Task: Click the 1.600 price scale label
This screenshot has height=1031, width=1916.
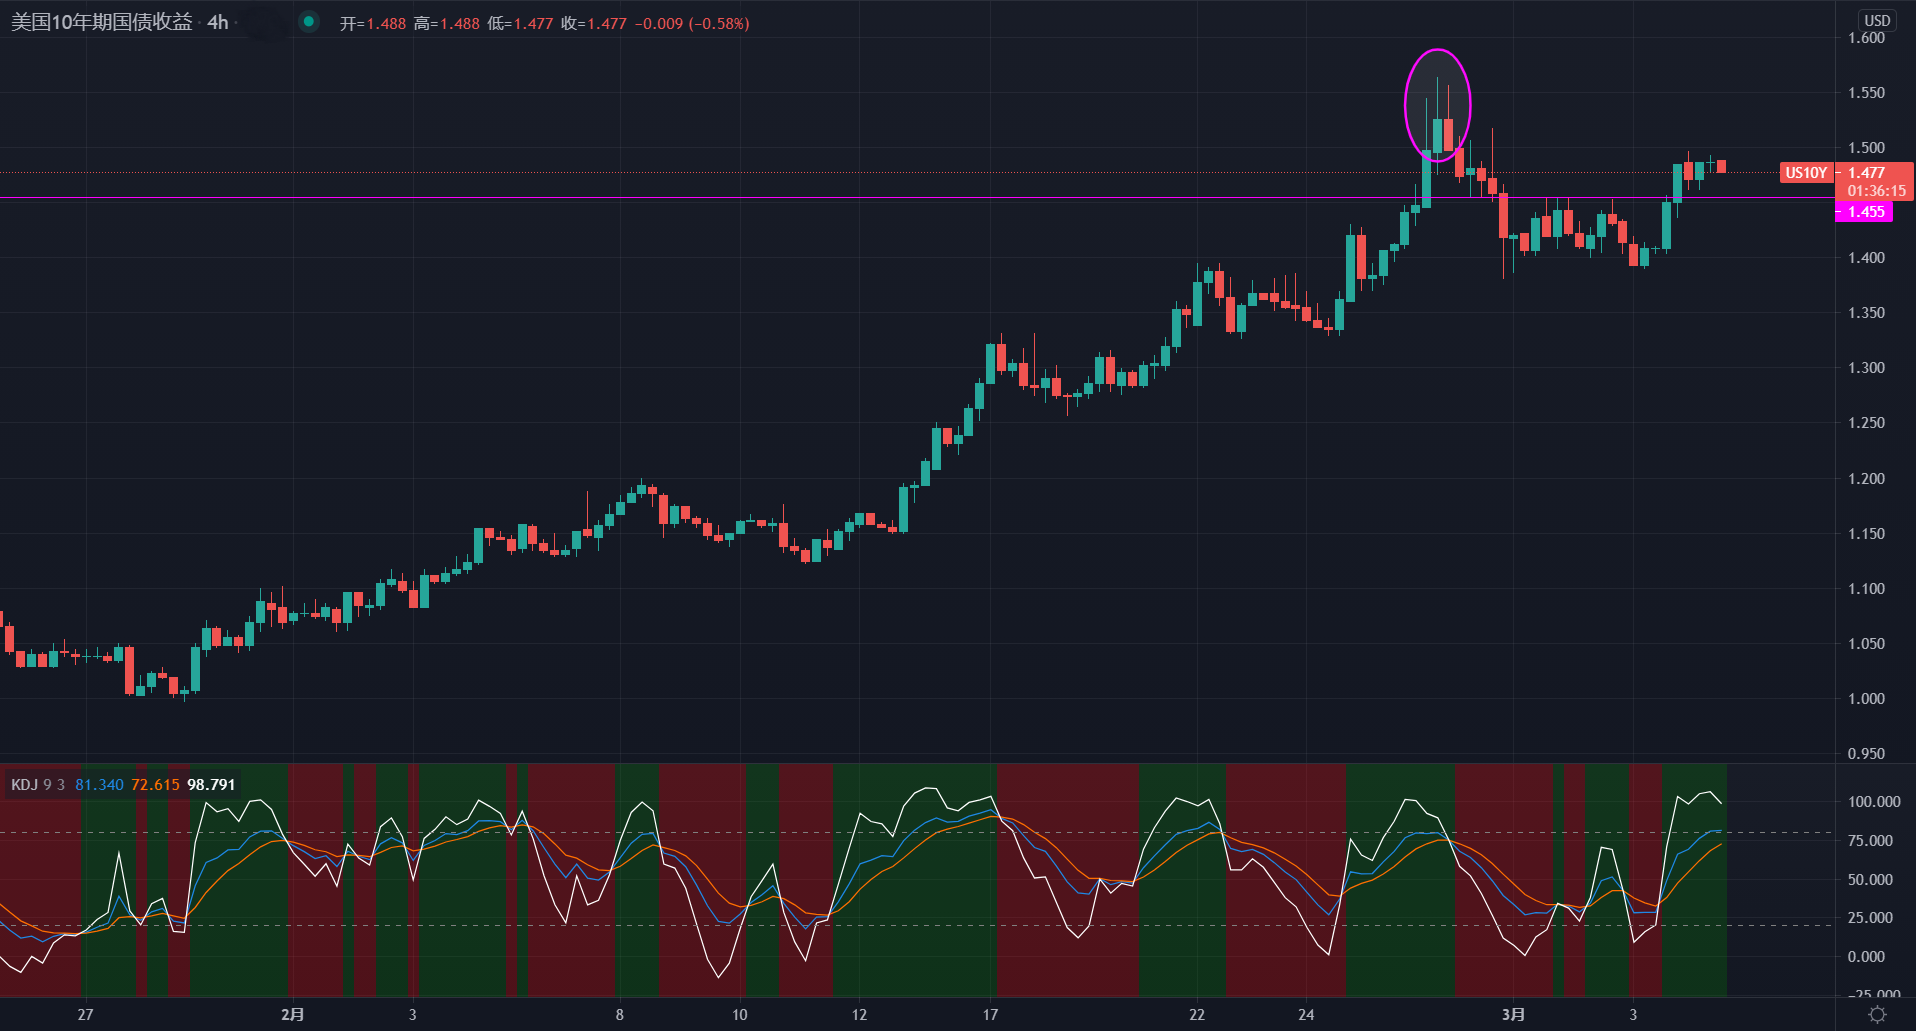Action: [x=1866, y=38]
